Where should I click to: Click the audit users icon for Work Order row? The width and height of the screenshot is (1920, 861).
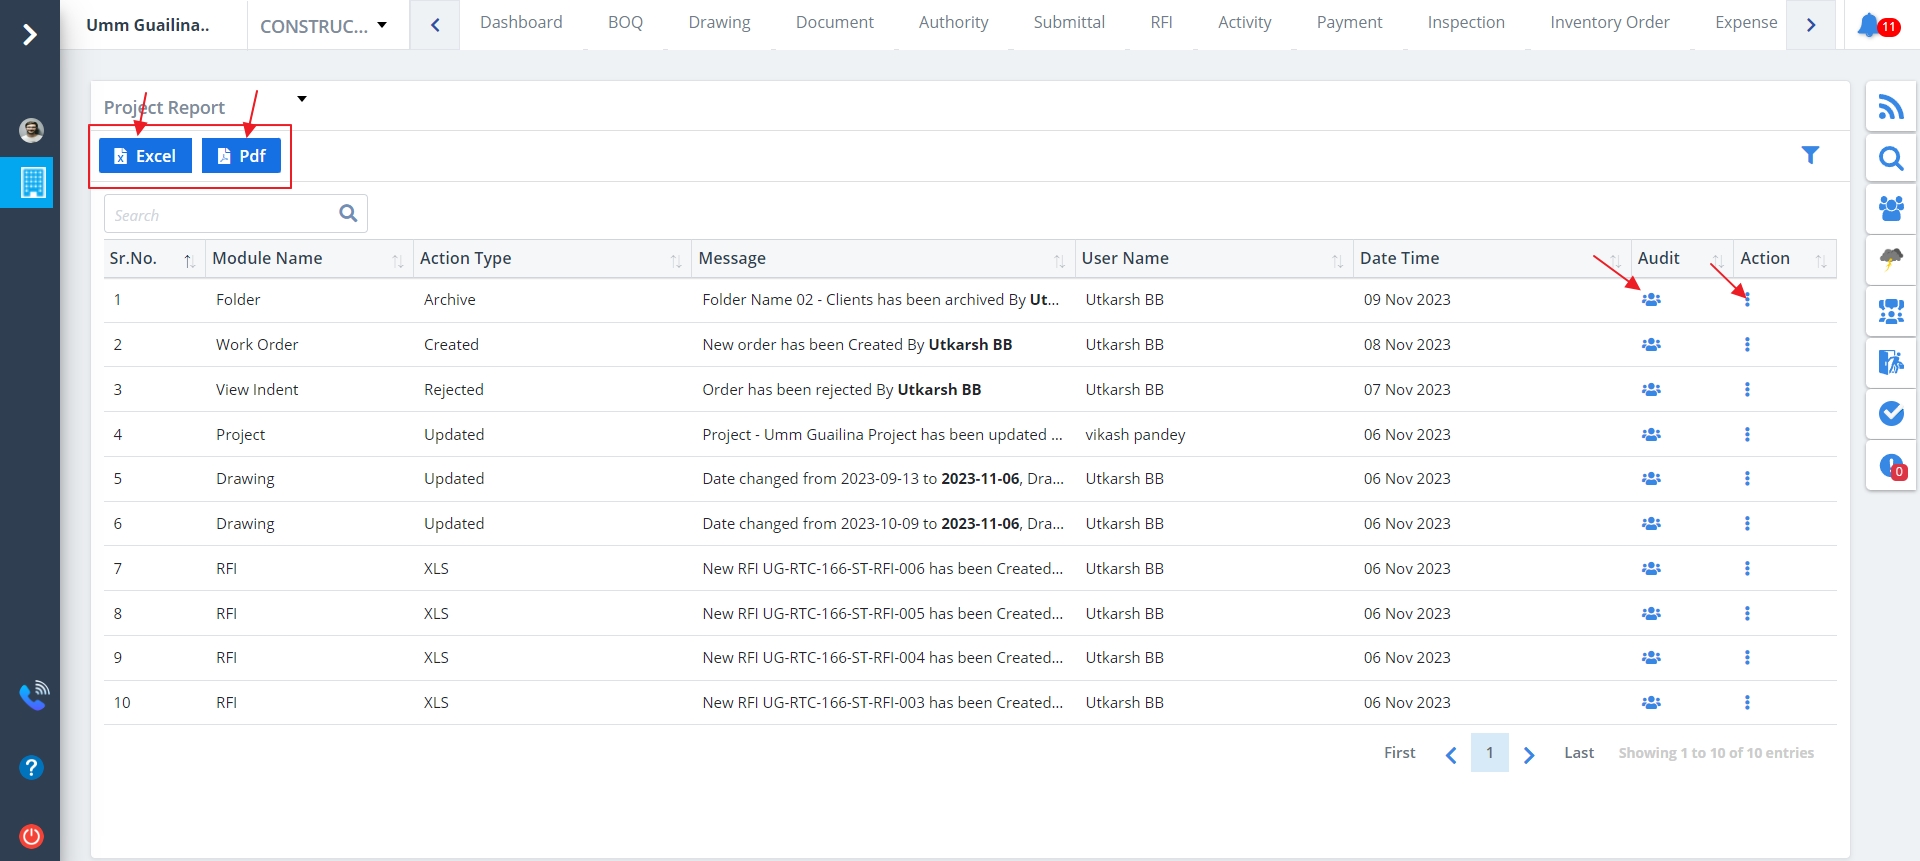click(x=1650, y=345)
